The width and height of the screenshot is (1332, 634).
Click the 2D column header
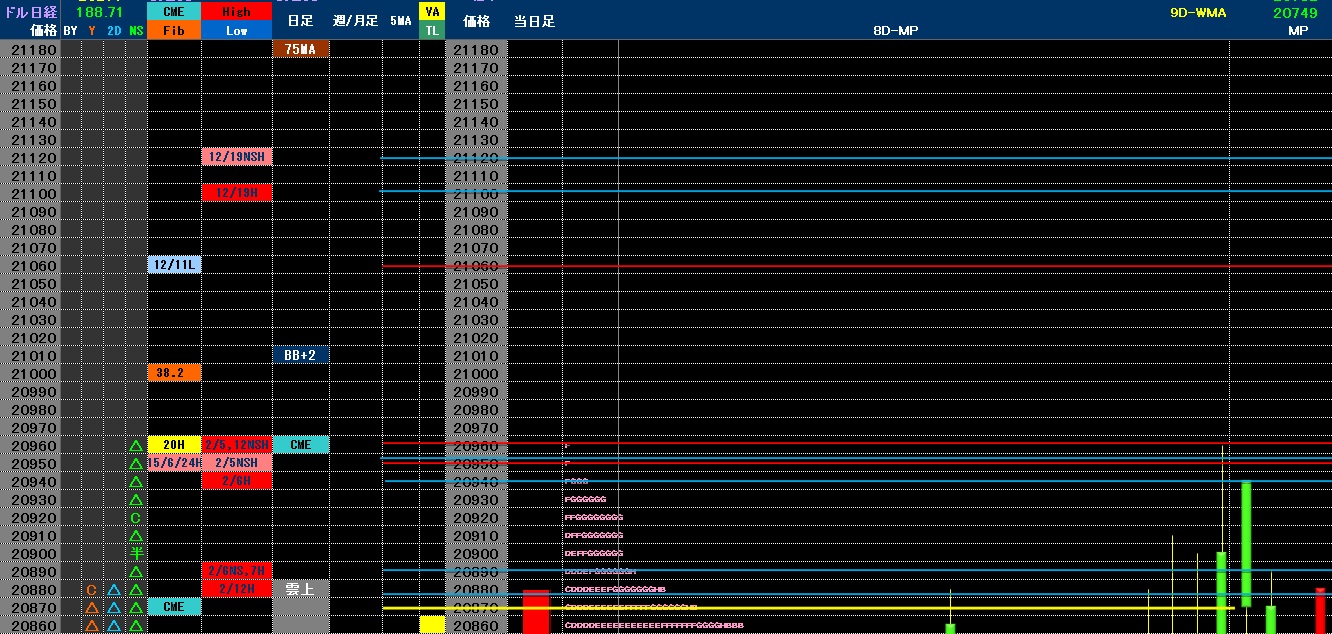coord(114,31)
